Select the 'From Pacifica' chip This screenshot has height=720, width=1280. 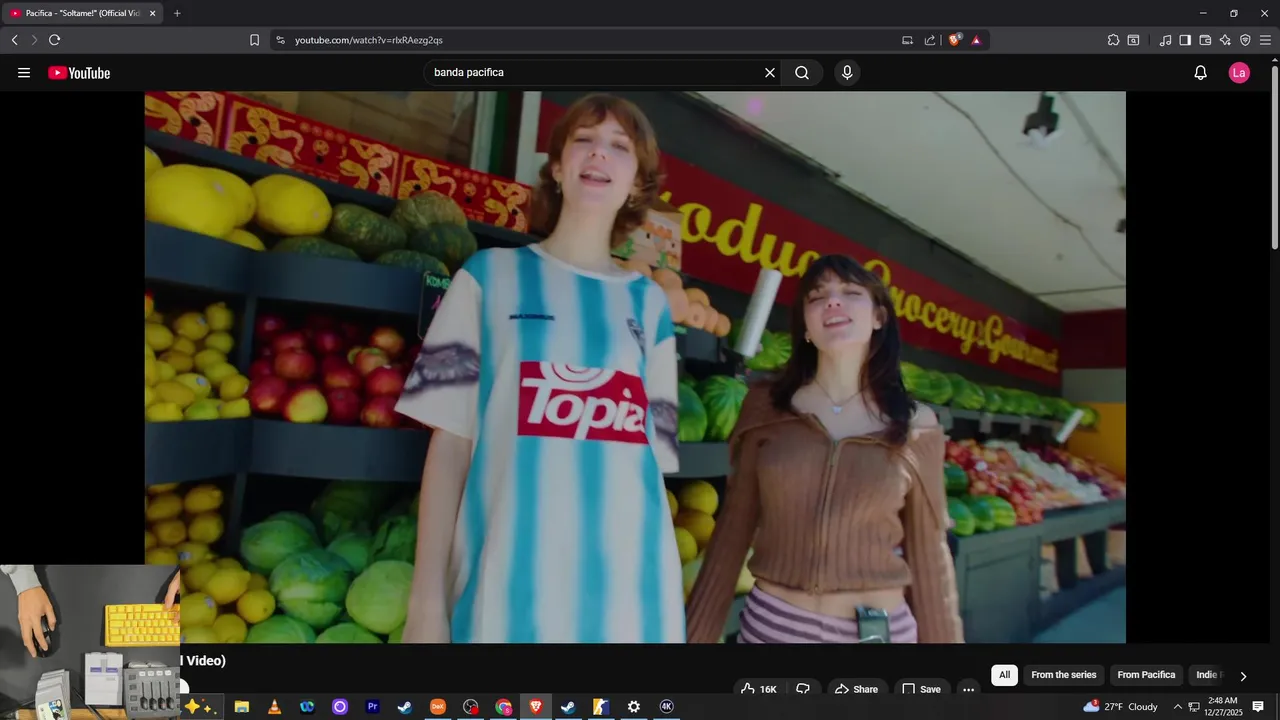1146,675
